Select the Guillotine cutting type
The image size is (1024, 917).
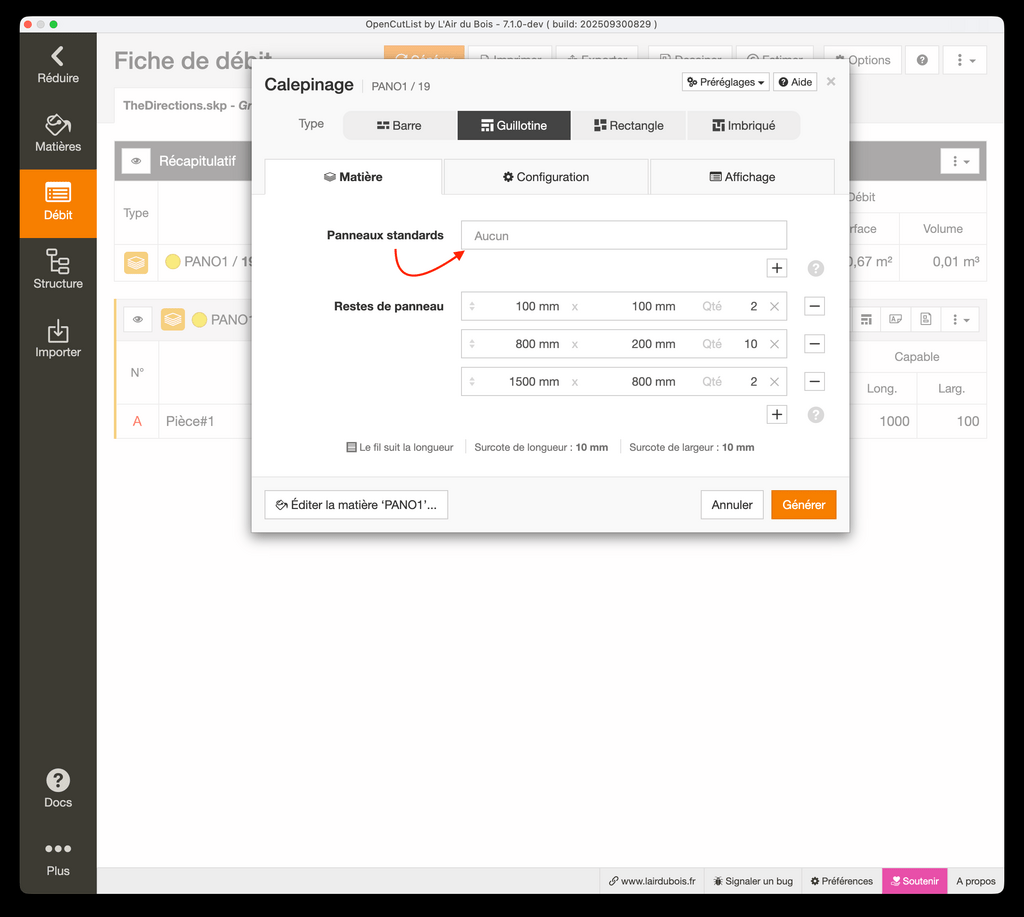pyautogui.click(x=514, y=125)
